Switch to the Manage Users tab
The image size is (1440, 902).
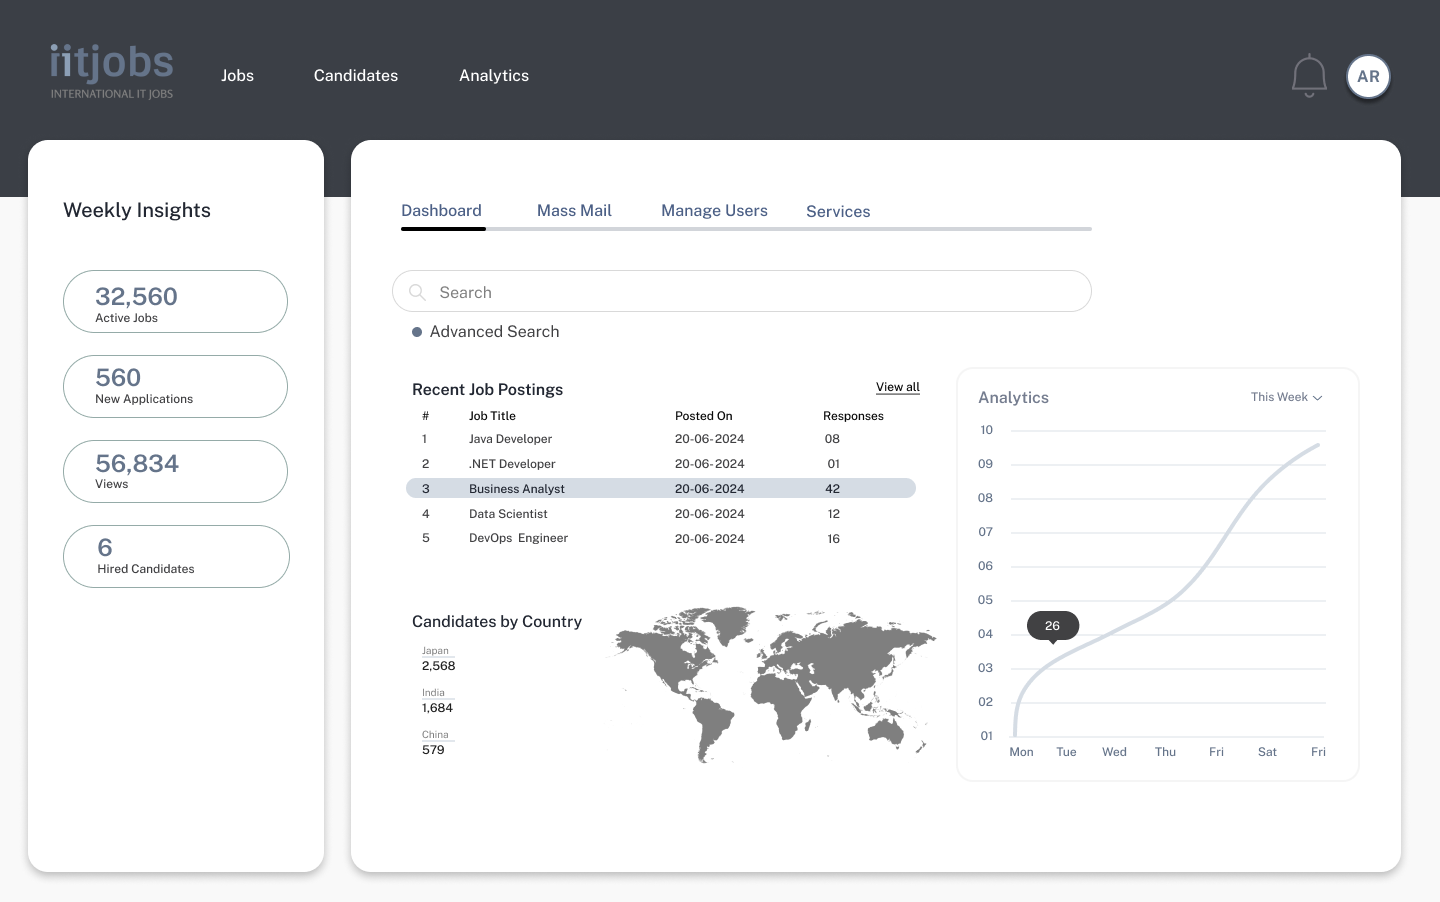click(714, 211)
